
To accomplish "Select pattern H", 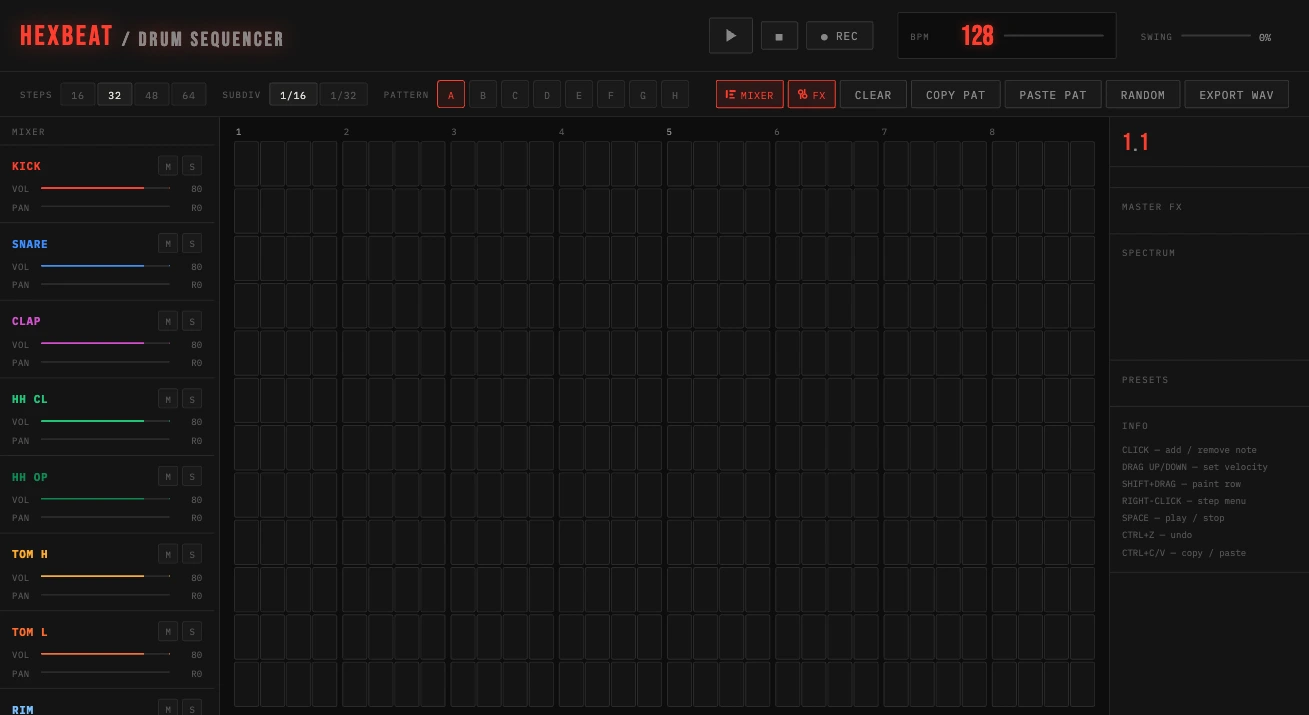I will (675, 95).
